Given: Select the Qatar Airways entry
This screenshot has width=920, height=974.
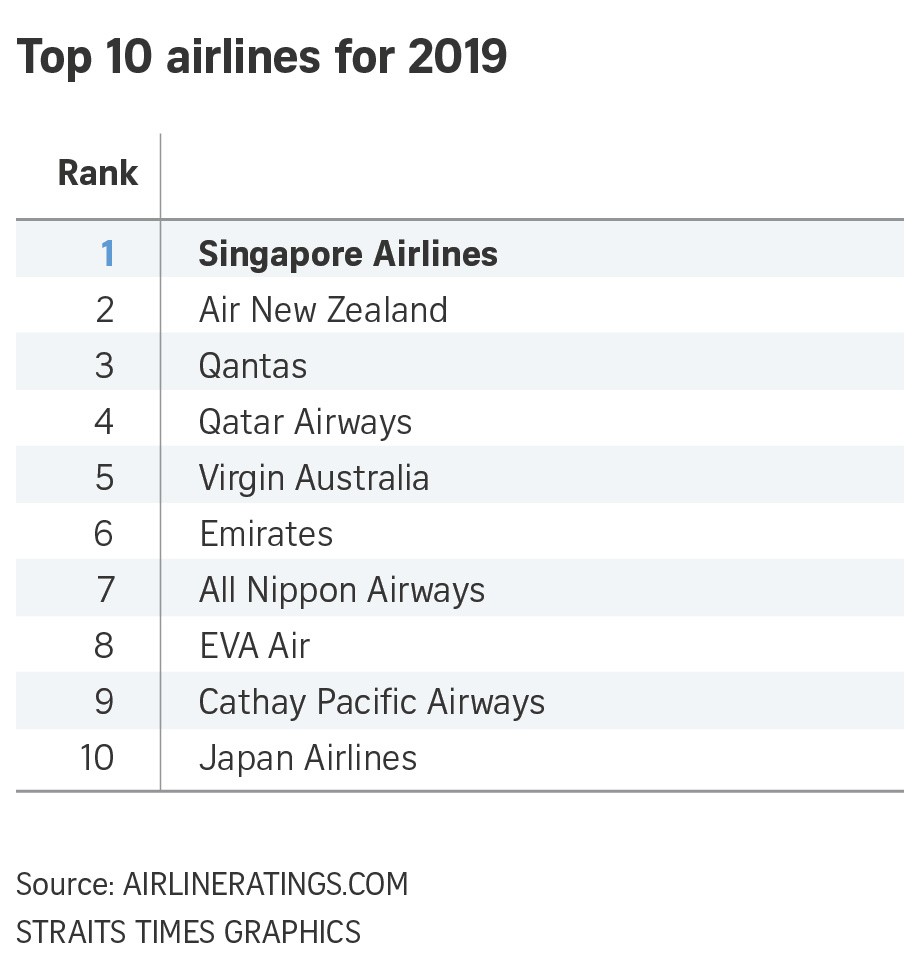Looking at the screenshot, I should [305, 422].
